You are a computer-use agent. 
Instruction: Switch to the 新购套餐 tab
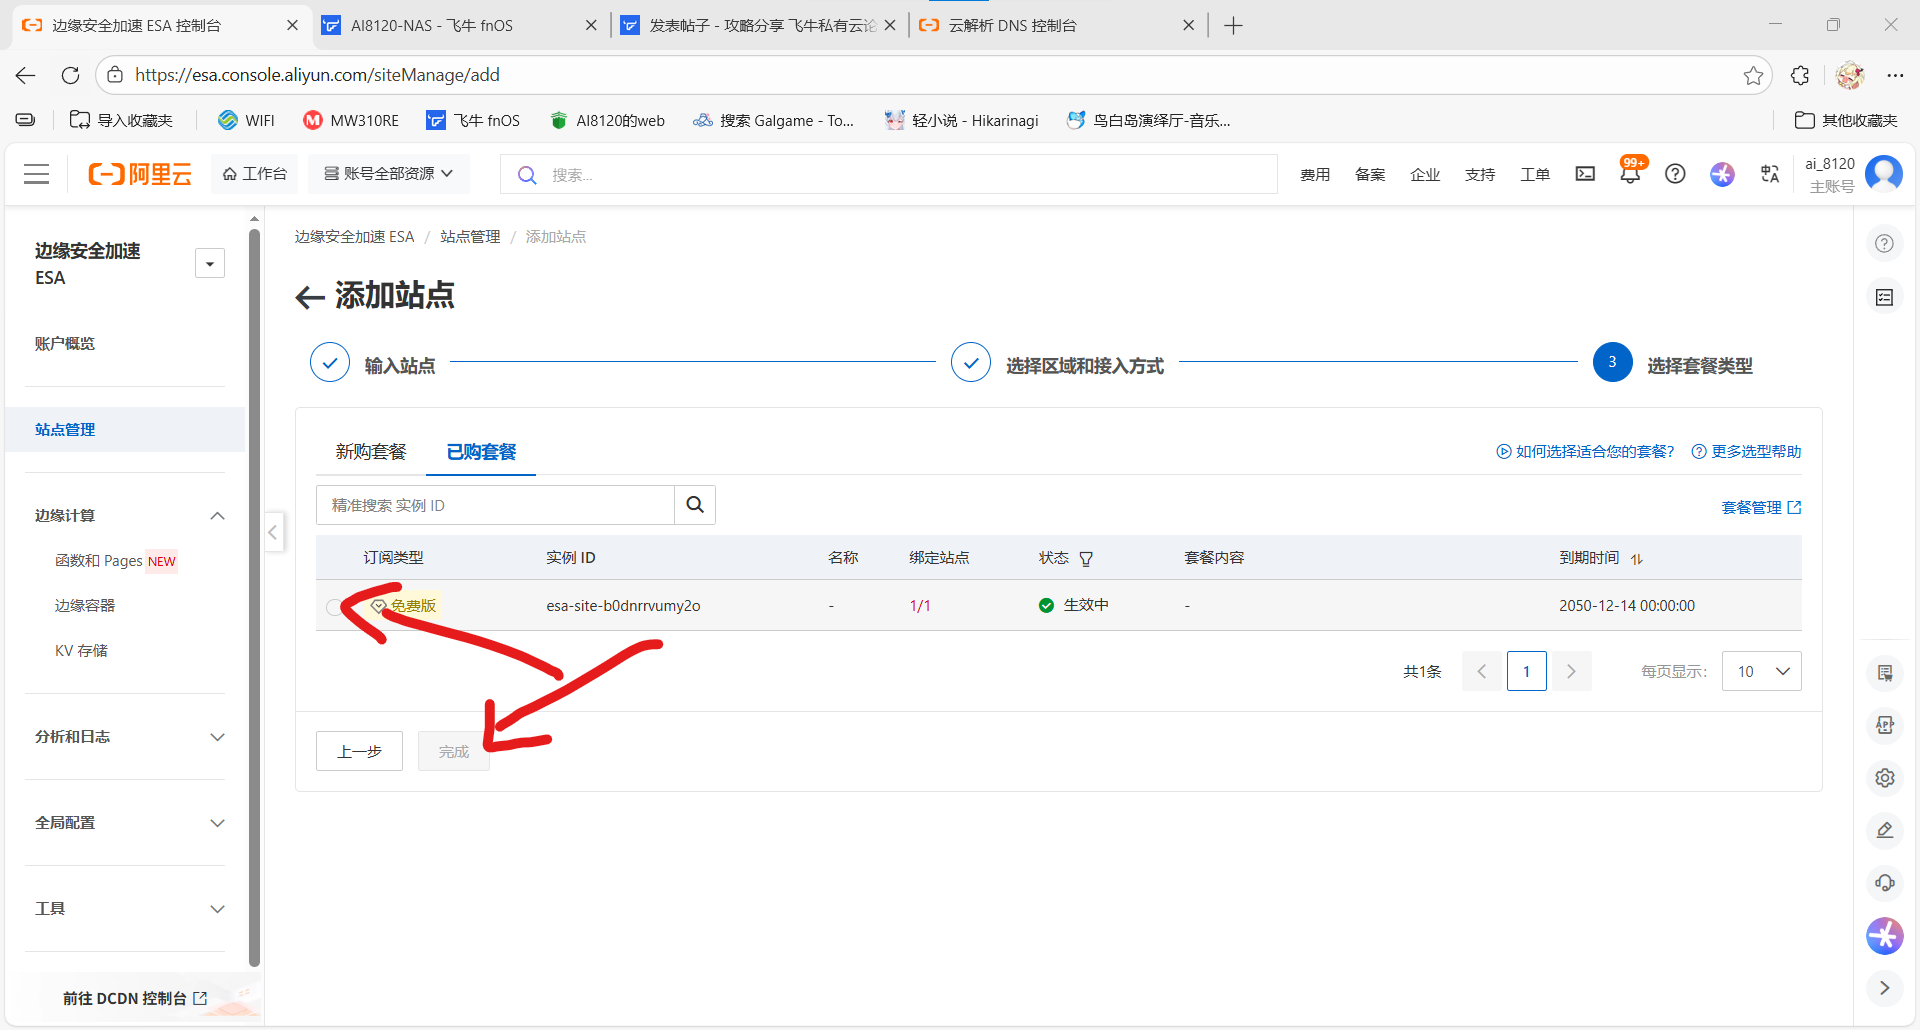371,452
